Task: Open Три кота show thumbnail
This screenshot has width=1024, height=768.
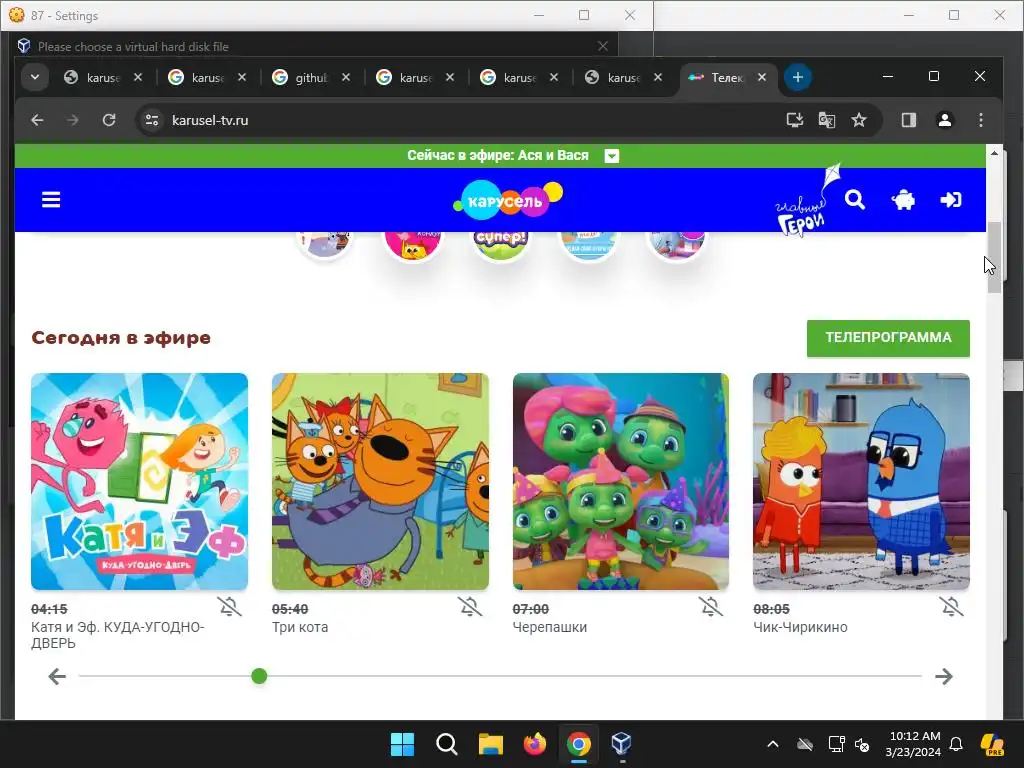Action: click(380, 481)
